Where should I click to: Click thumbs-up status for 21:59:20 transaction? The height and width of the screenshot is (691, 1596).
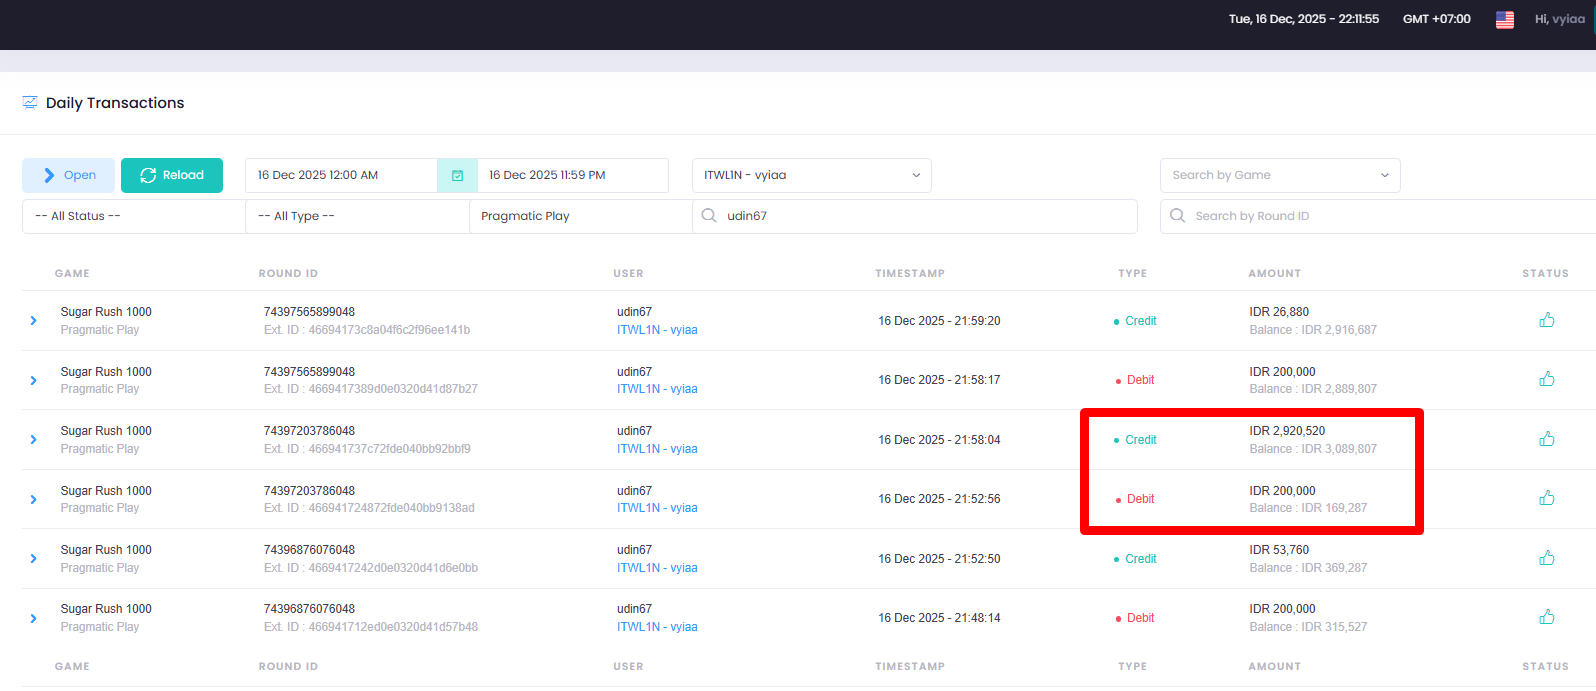pyautogui.click(x=1547, y=320)
